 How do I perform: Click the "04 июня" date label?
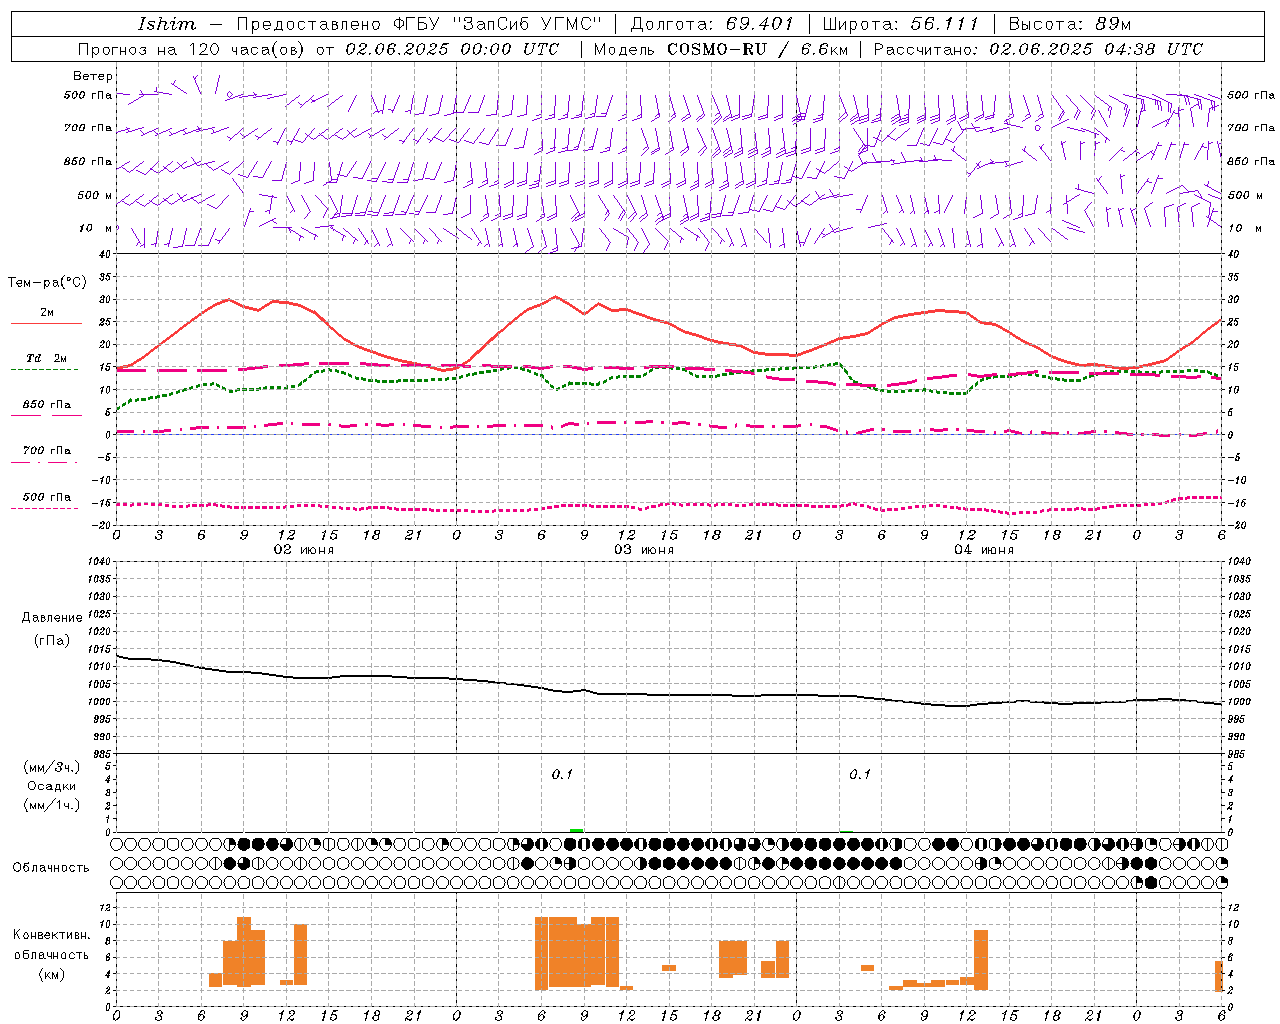(x=984, y=550)
